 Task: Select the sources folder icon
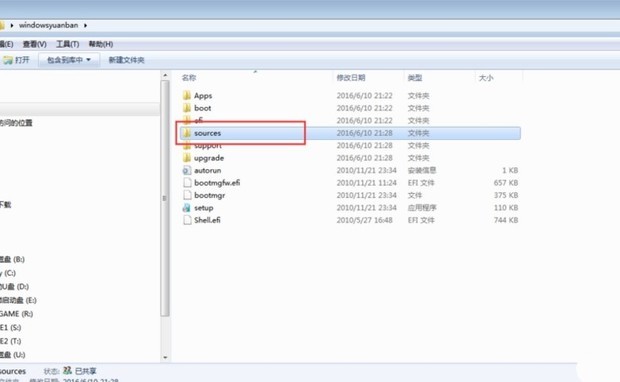coord(187,133)
